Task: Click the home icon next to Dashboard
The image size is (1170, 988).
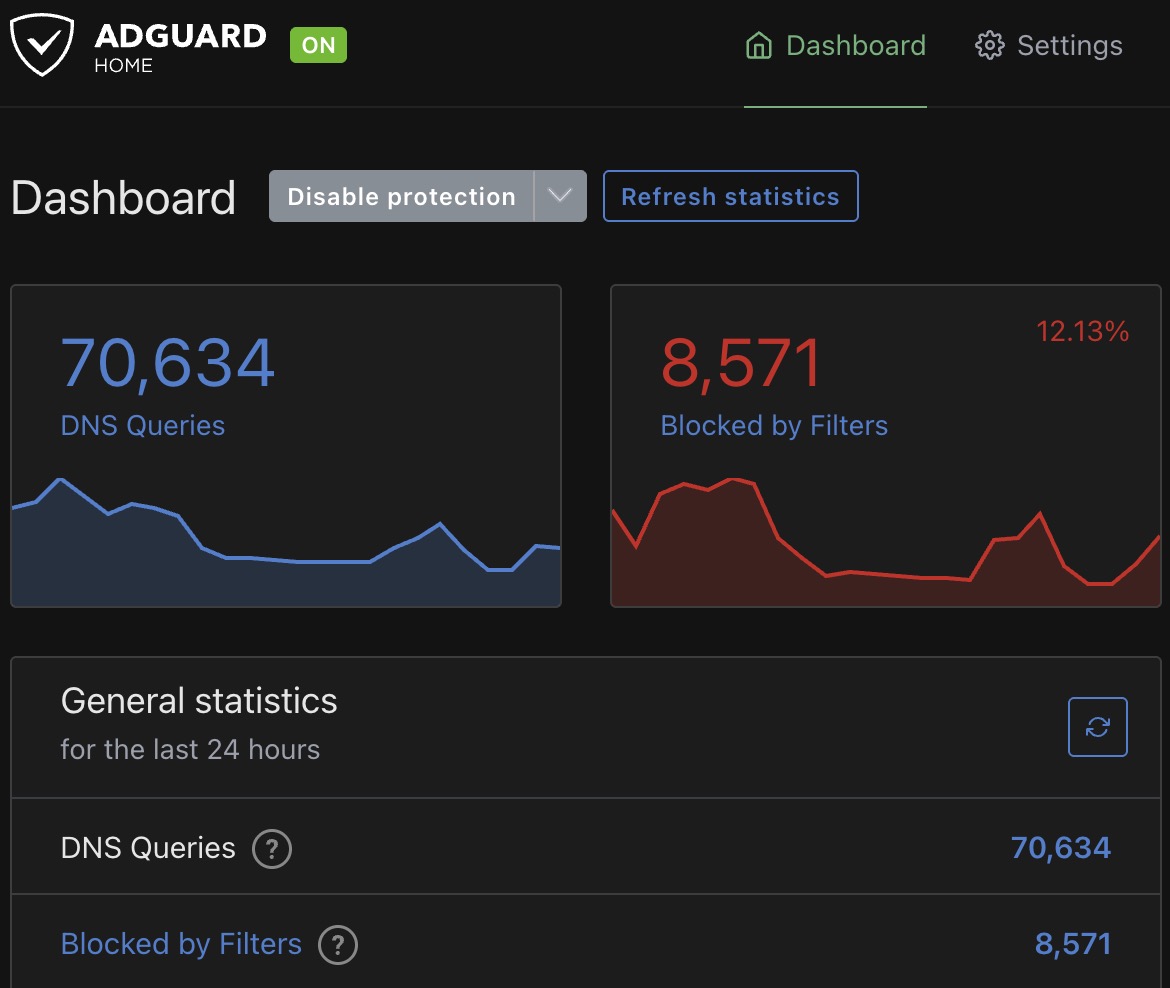Action: click(760, 45)
